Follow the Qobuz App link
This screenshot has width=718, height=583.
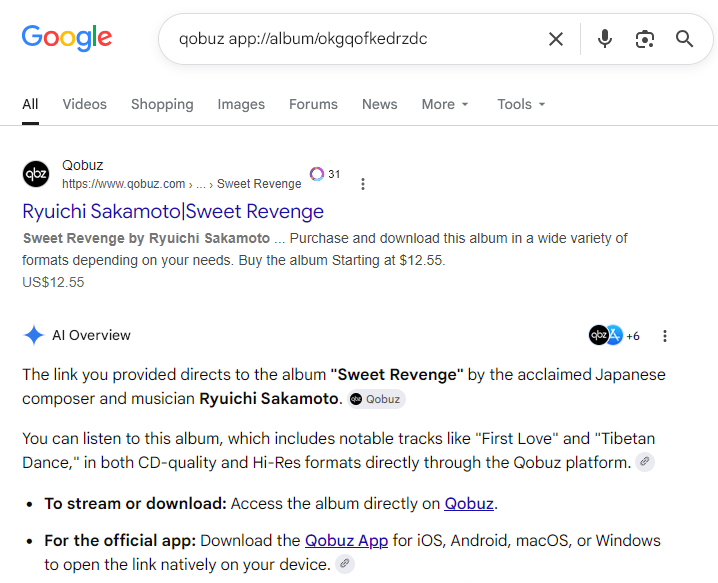coord(347,541)
